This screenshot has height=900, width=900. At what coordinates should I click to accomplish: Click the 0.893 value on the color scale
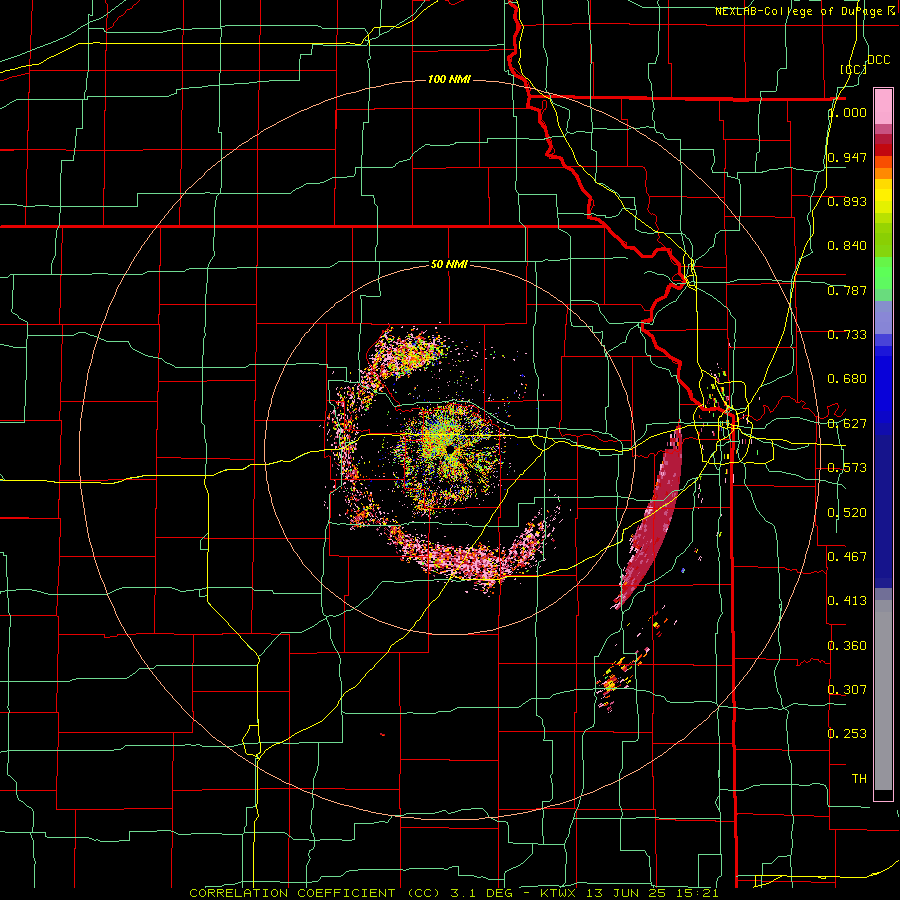click(847, 201)
